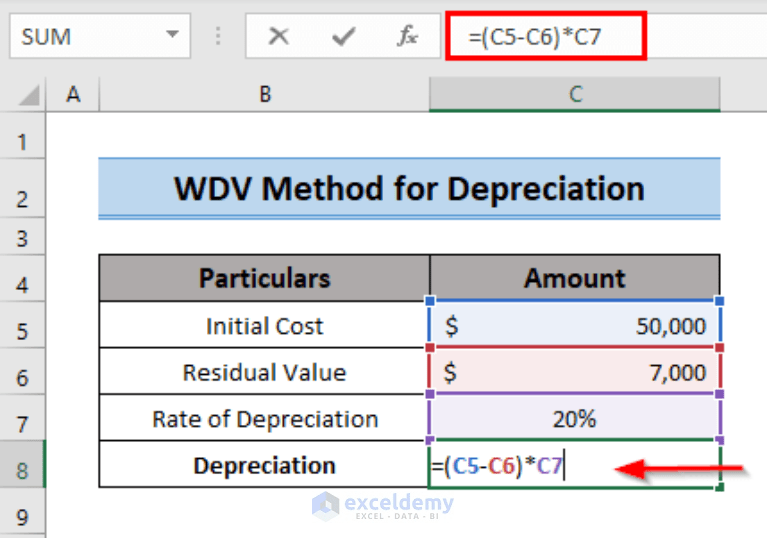Click the Amount header cell
The width and height of the screenshot is (767, 538).
pyautogui.click(x=575, y=278)
